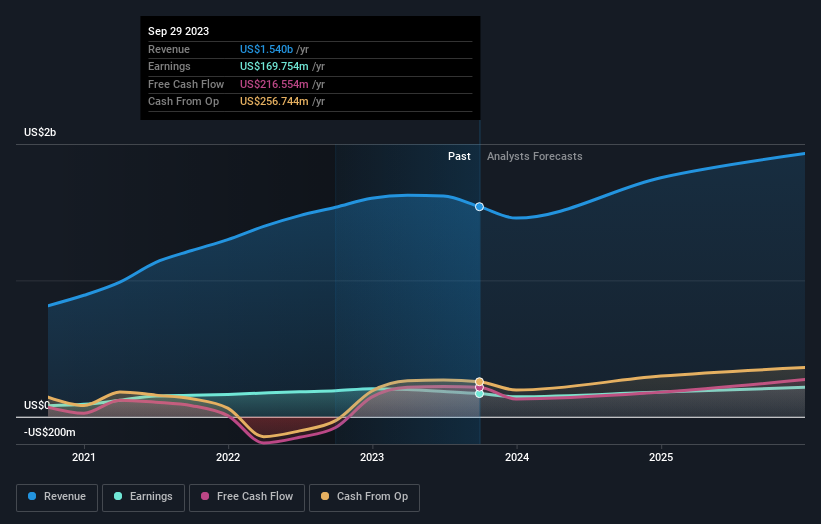Click the Sep 29 2023 tooltip date
This screenshot has width=821, height=524.
click(179, 31)
